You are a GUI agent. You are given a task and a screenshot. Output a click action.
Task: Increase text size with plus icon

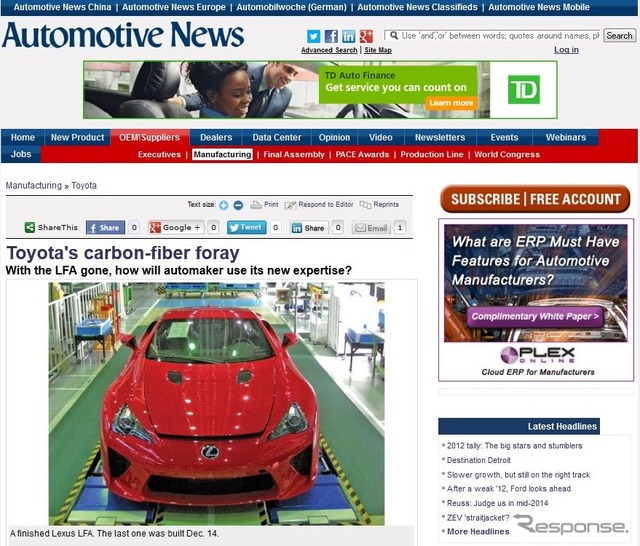223,205
